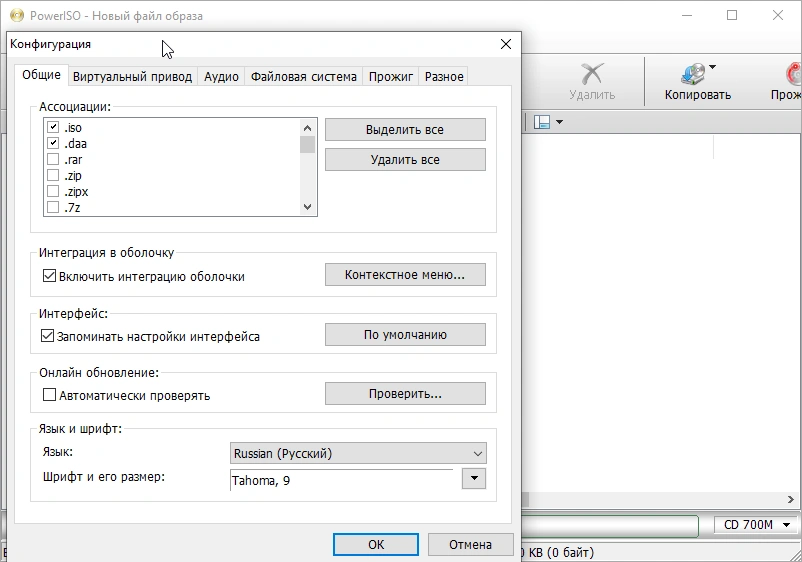Viewport: 802px width, 562px height.
Task: Click the PowerISO app logo icon
Action: pyautogui.click(x=17, y=15)
